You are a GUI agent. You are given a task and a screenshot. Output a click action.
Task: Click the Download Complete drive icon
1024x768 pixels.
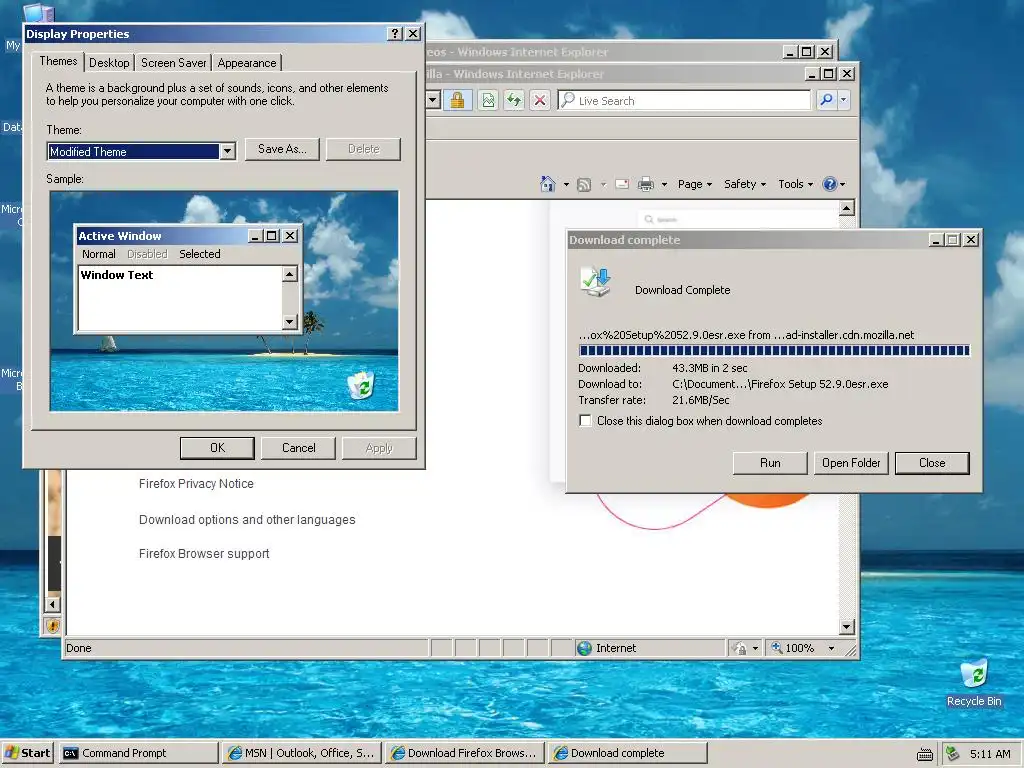click(x=596, y=281)
